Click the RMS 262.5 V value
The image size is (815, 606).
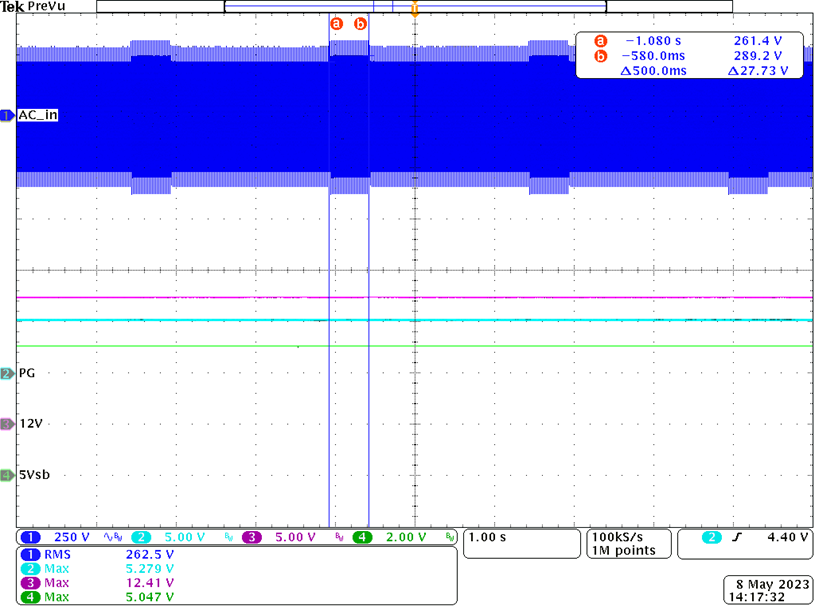click(x=150, y=555)
